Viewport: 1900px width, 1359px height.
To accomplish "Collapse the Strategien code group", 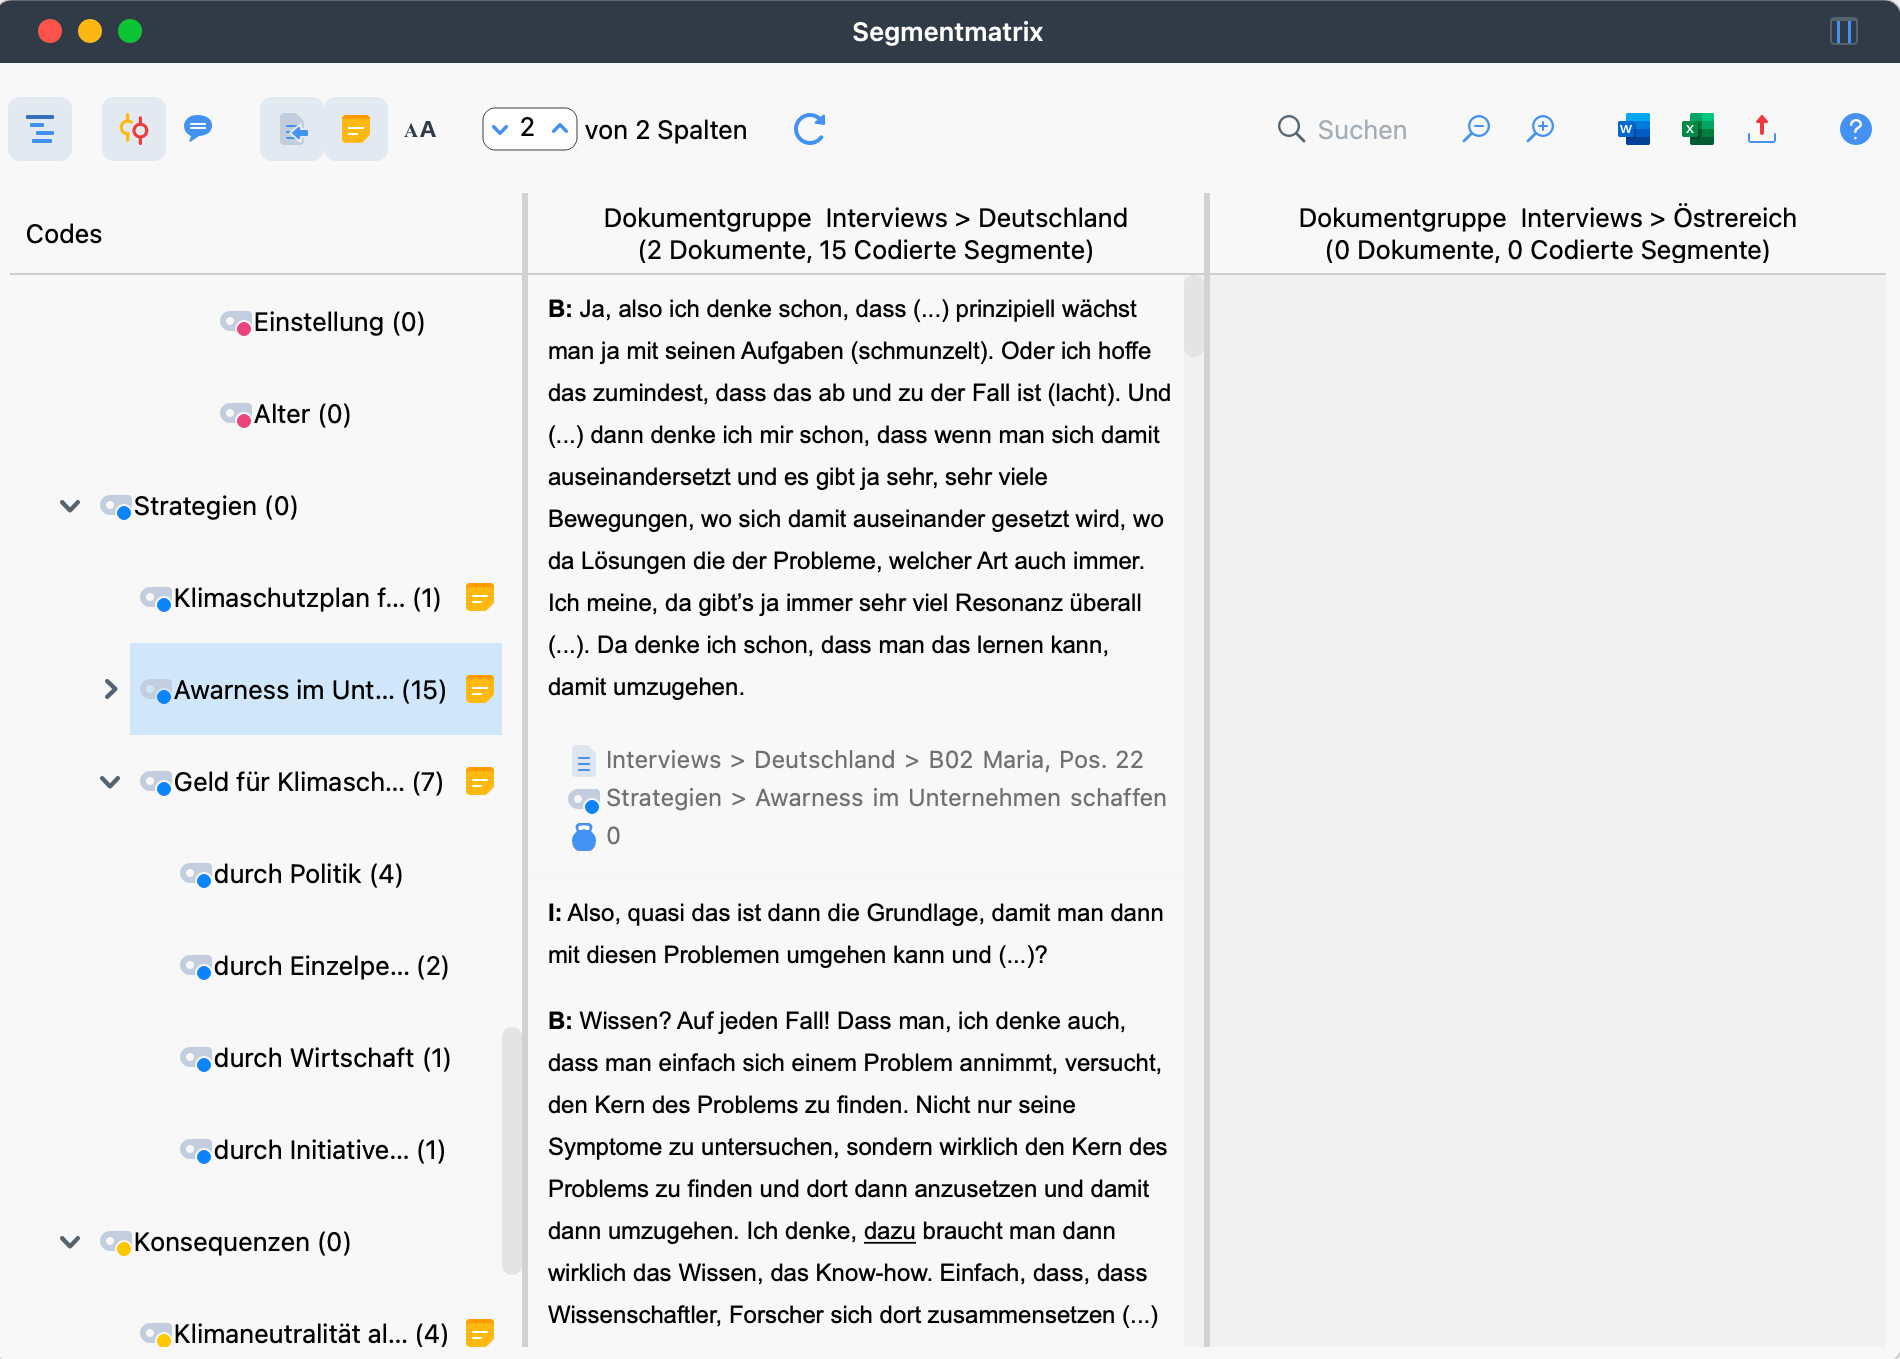I will coord(70,506).
